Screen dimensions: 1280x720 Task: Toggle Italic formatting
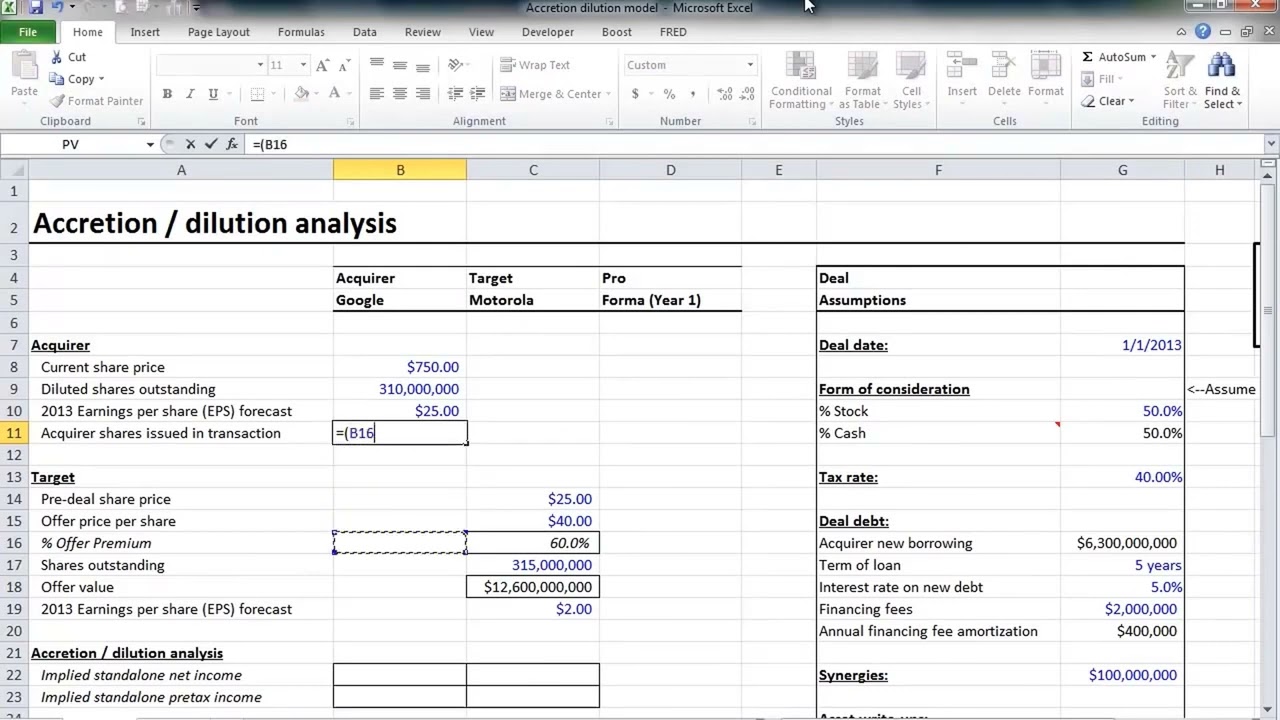[x=190, y=94]
